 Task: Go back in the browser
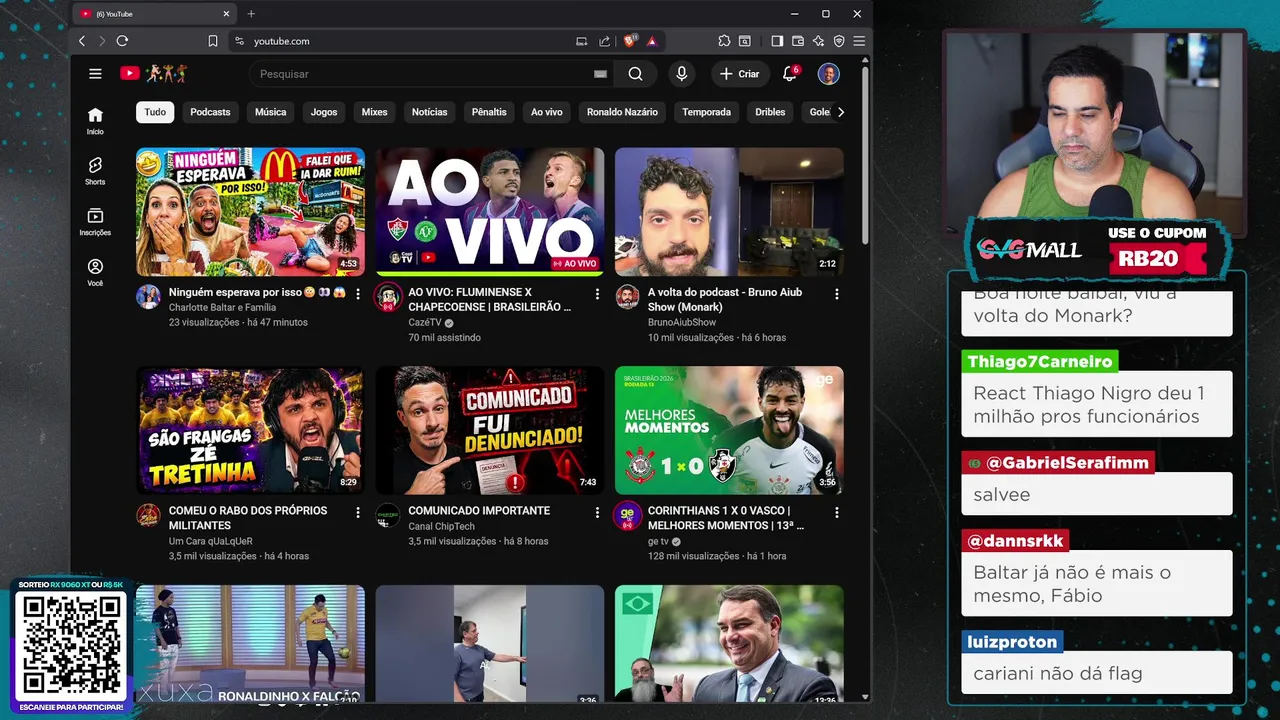(82, 41)
